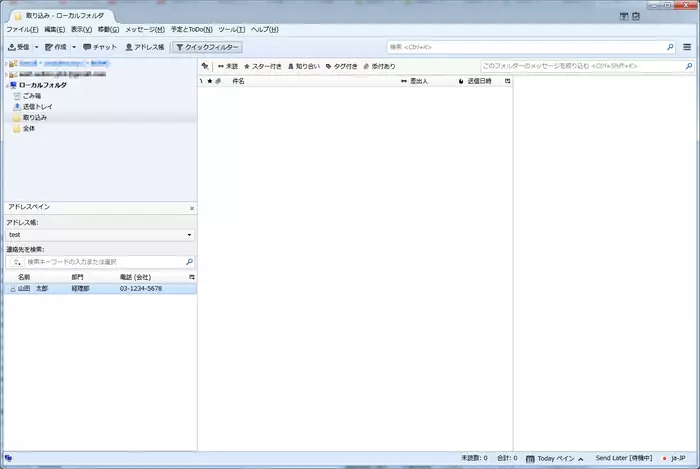Toggle the 未読 unread filter
The width and height of the screenshot is (700, 469).
point(227,66)
